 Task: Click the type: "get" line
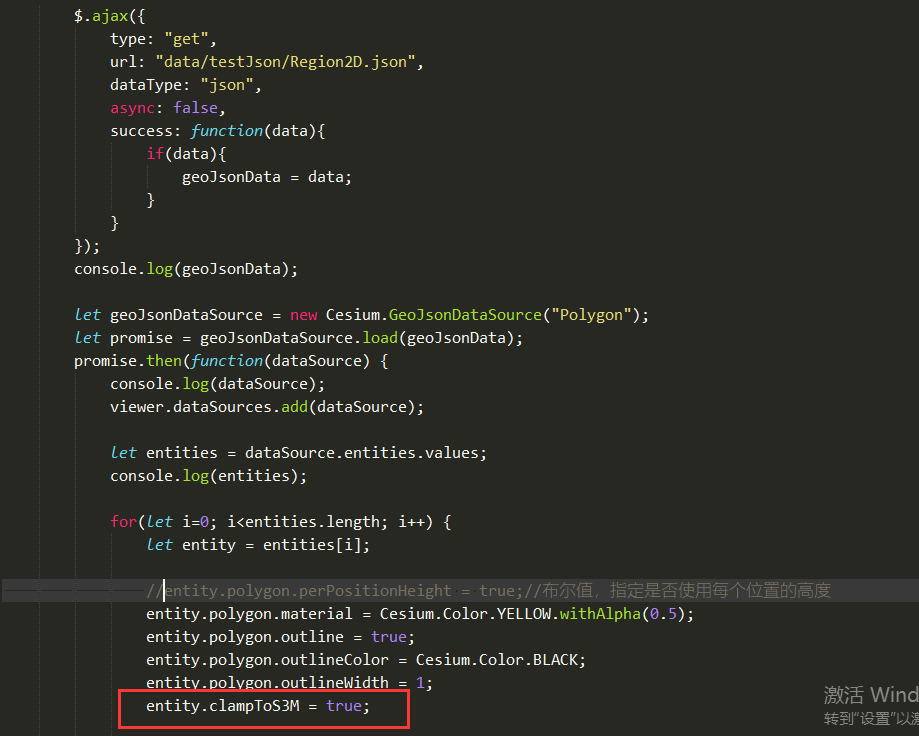click(164, 39)
